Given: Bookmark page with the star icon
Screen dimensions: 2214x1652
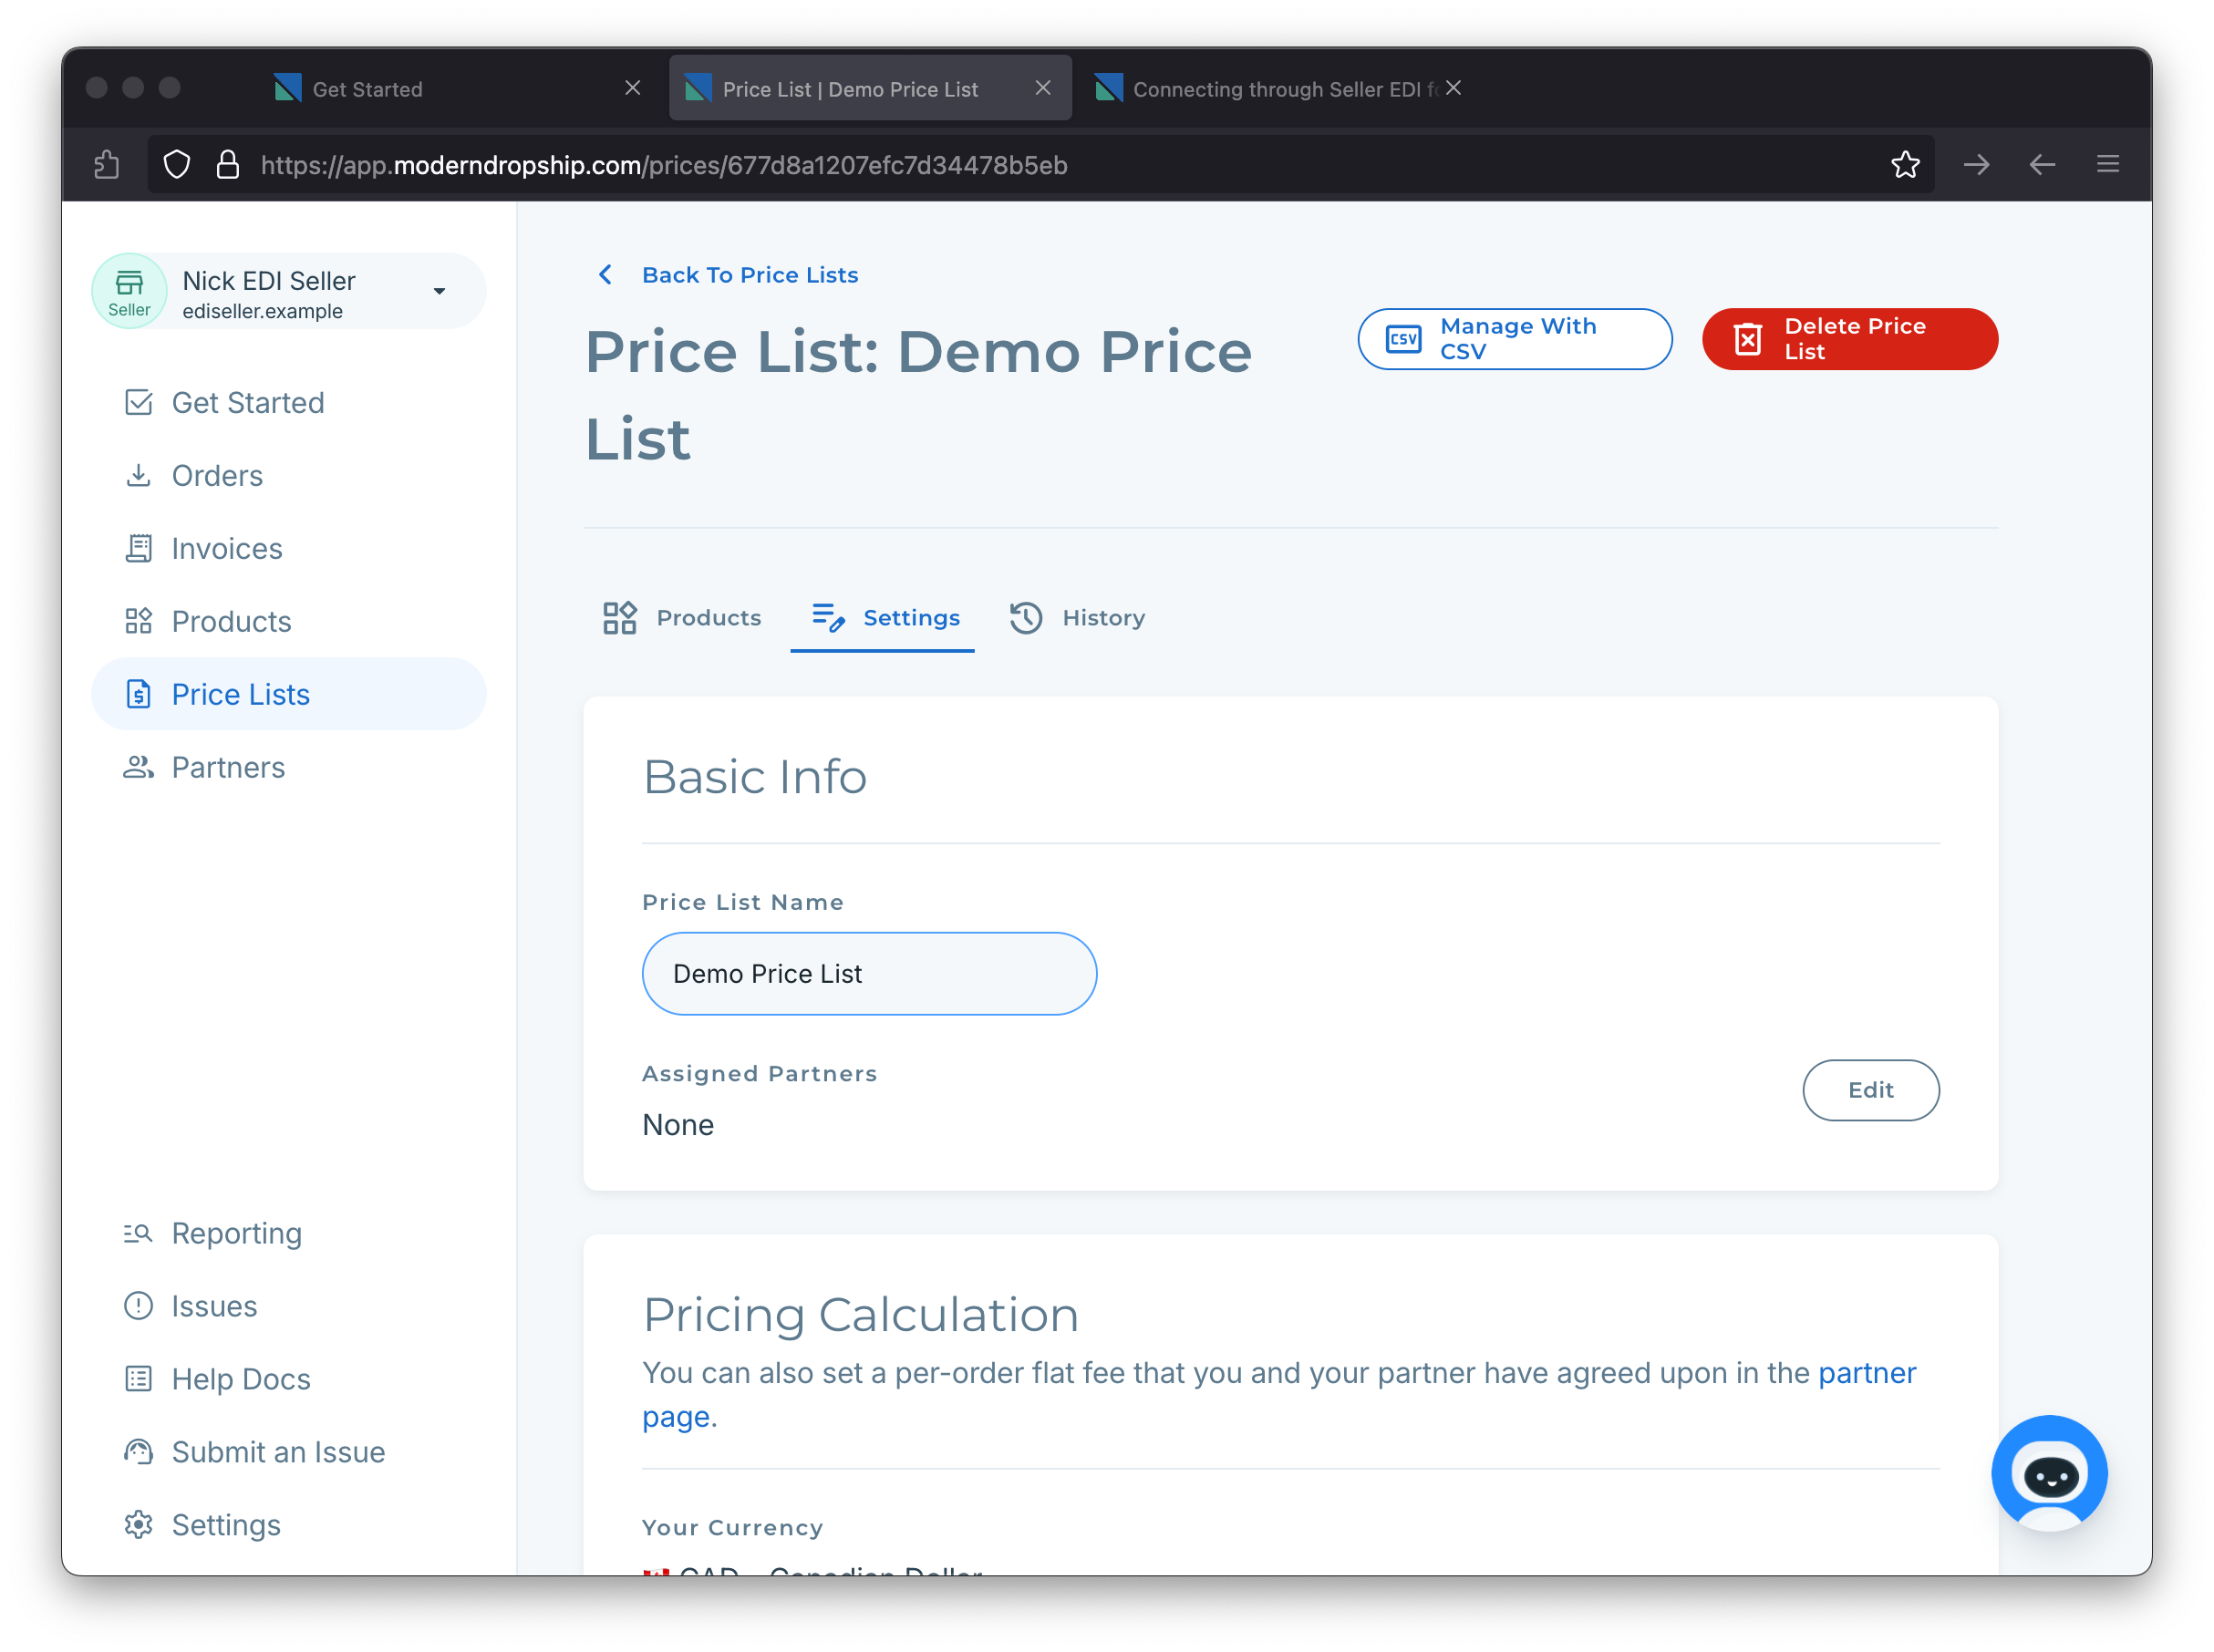Looking at the screenshot, I should coord(1904,164).
